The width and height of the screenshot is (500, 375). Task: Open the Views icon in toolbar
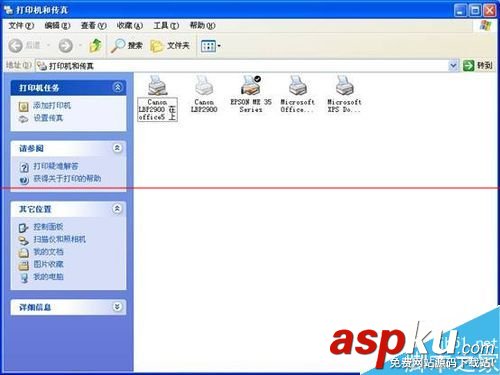(x=208, y=46)
